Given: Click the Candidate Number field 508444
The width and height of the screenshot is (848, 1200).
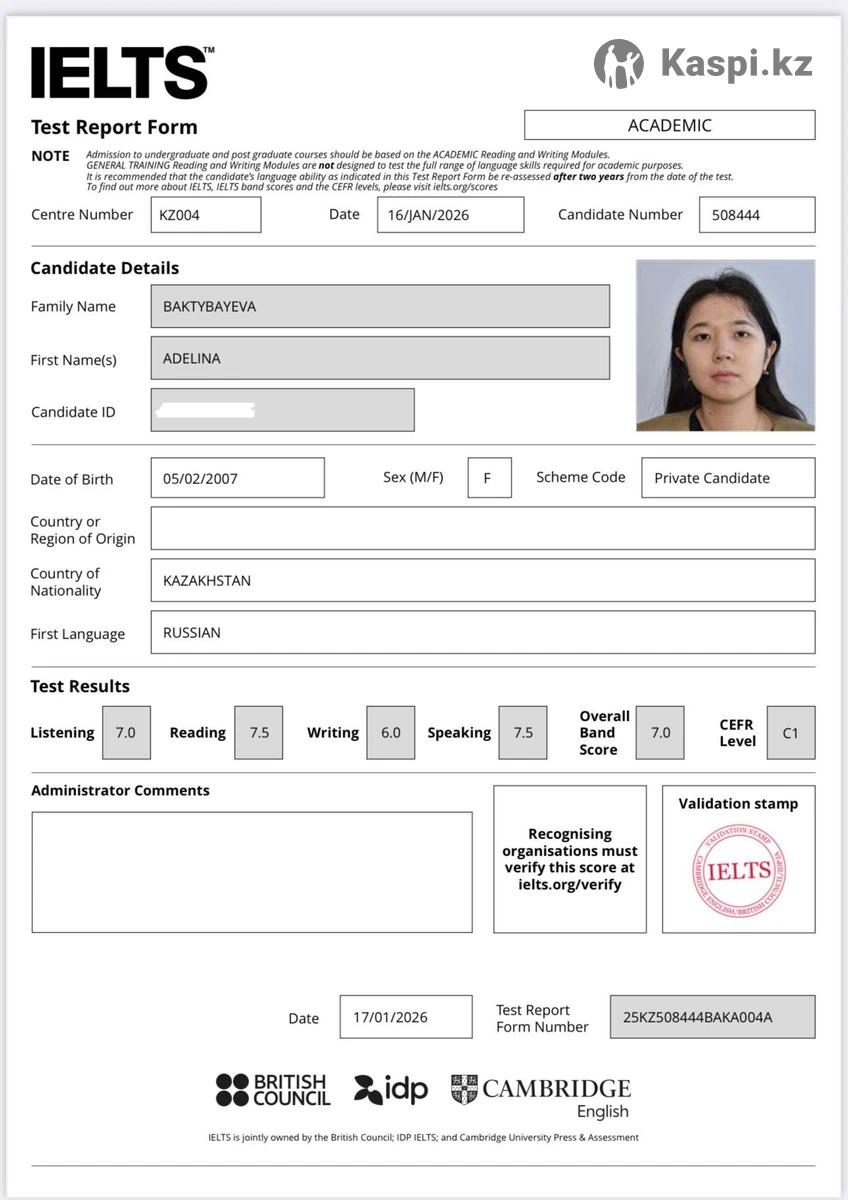Looking at the screenshot, I should click(x=756, y=215).
